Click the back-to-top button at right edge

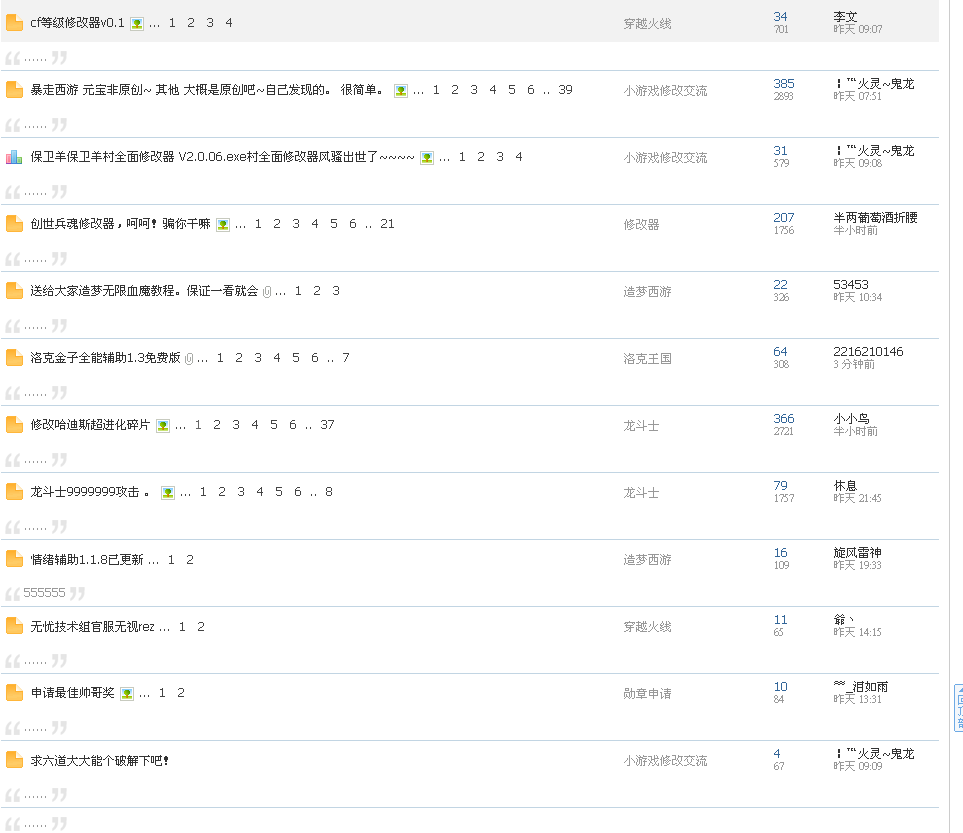click(x=959, y=708)
